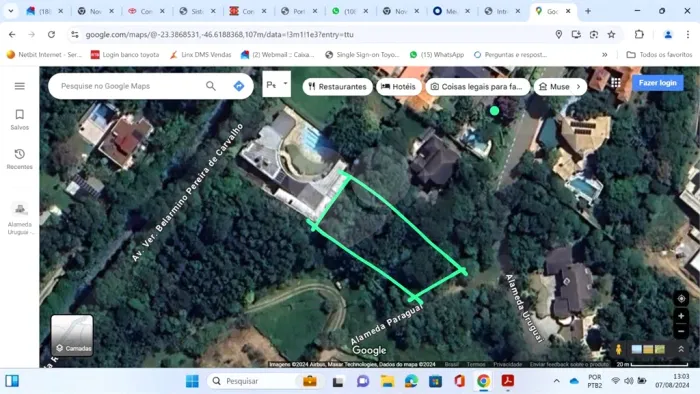This screenshot has height=394, width=700.
Task: Open the tab search dropdown
Action: point(11,11)
